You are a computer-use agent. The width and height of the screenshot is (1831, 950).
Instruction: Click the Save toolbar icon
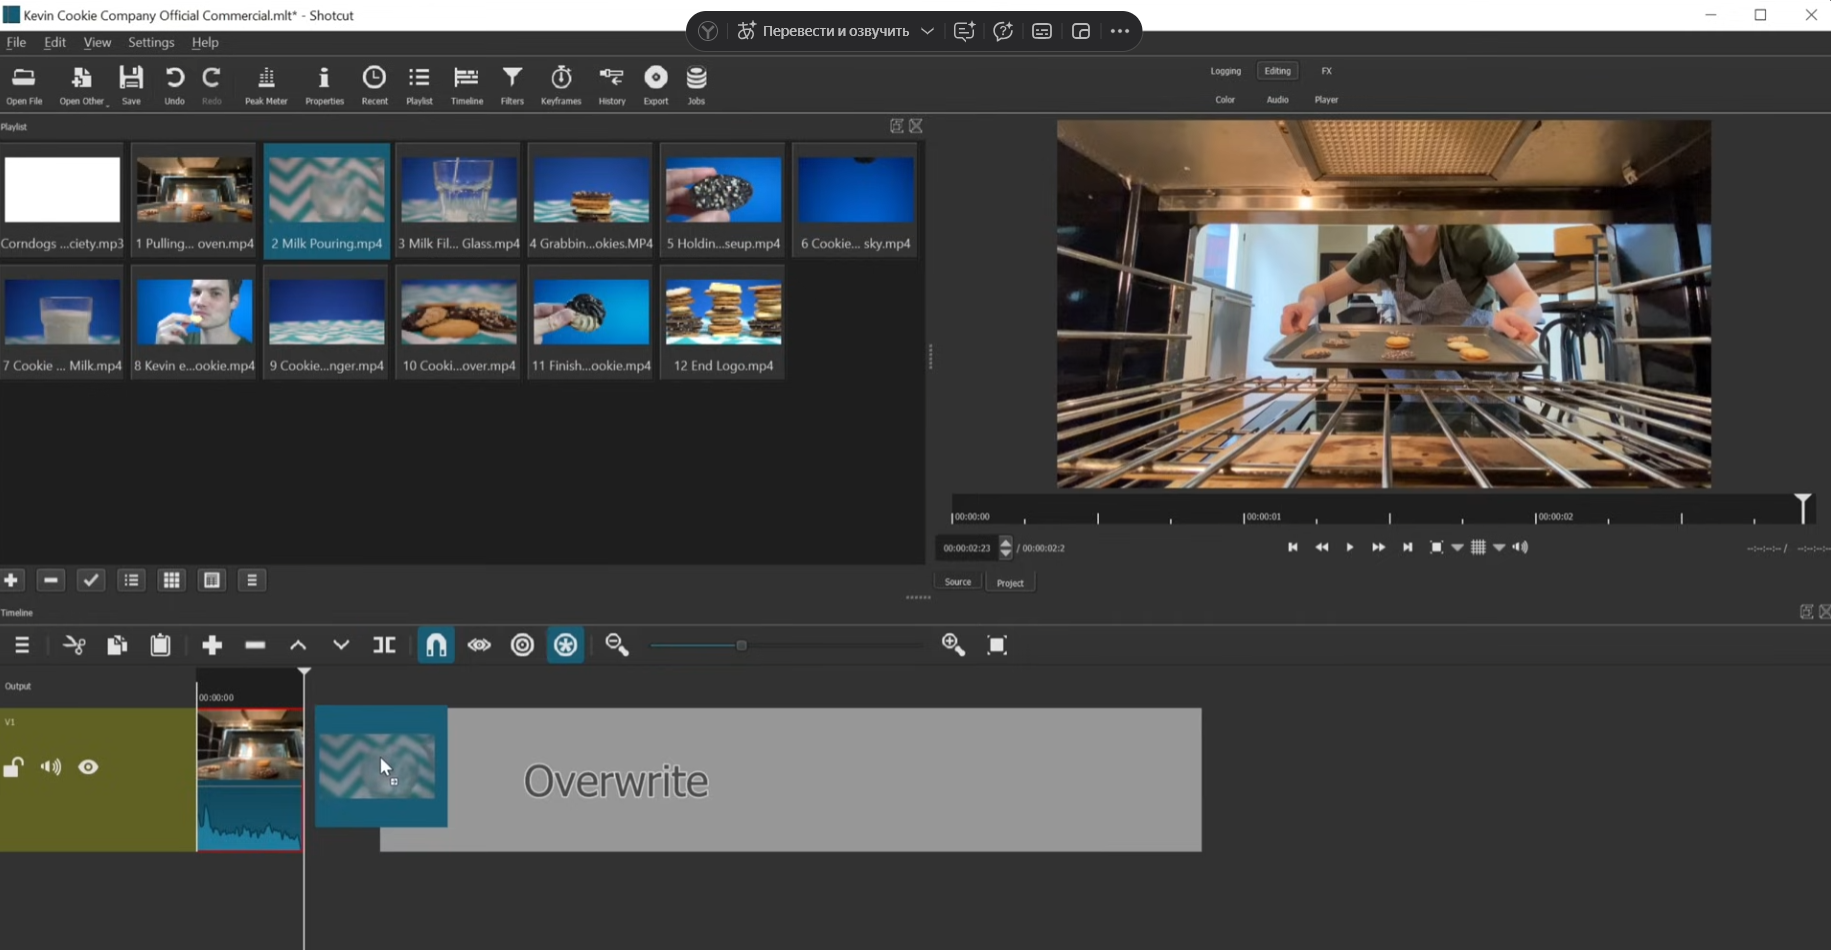point(131,85)
